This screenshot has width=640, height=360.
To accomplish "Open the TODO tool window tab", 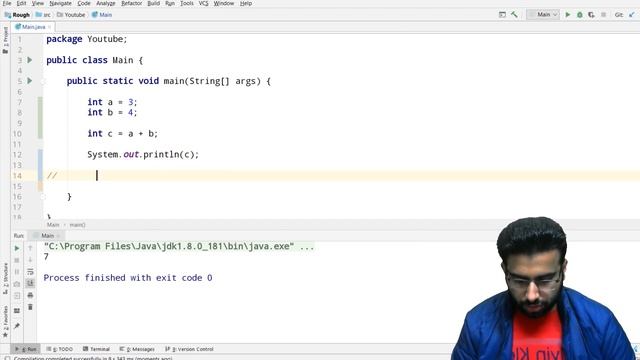I will tap(60, 349).
